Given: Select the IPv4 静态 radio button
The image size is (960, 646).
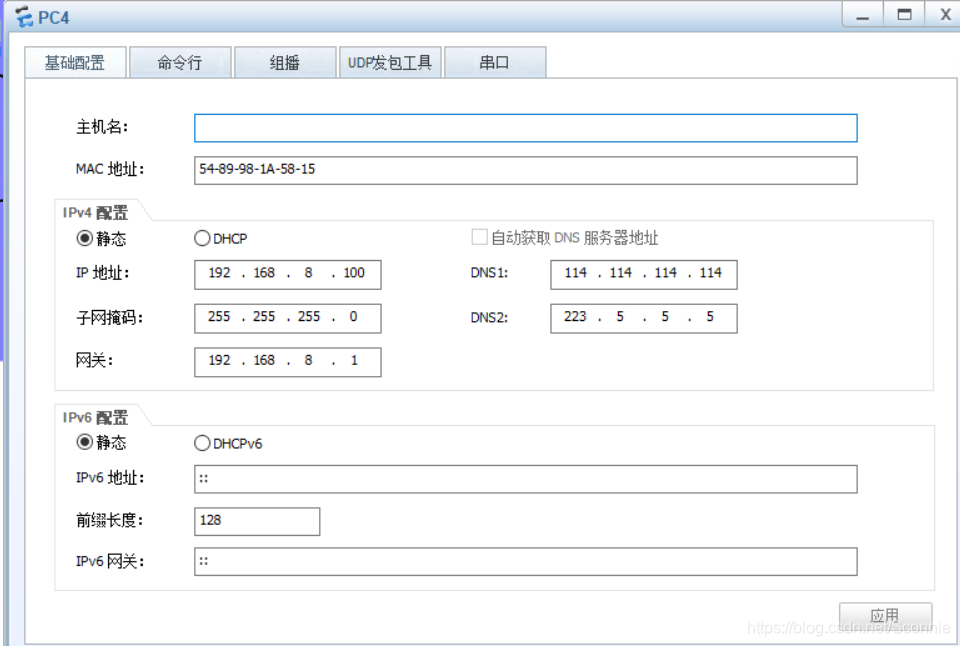Looking at the screenshot, I should click(x=84, y=238).
